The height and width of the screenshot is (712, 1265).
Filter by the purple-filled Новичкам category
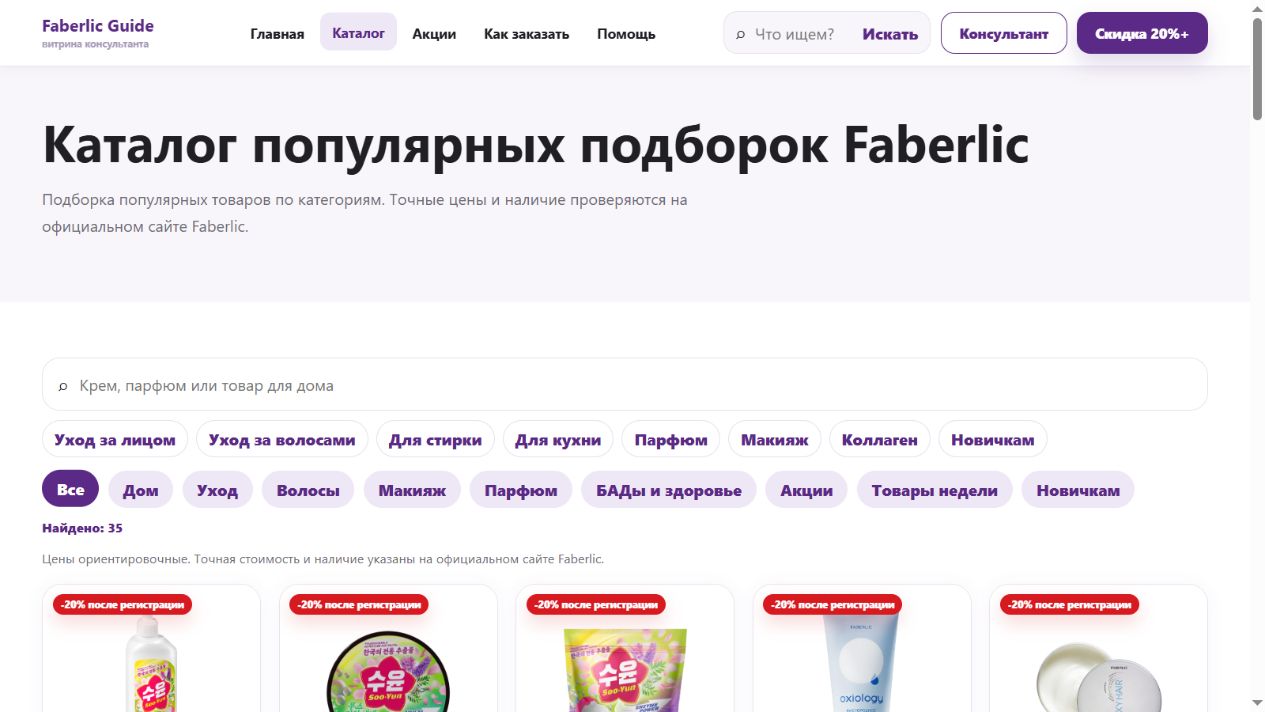tap(1078, 490)
